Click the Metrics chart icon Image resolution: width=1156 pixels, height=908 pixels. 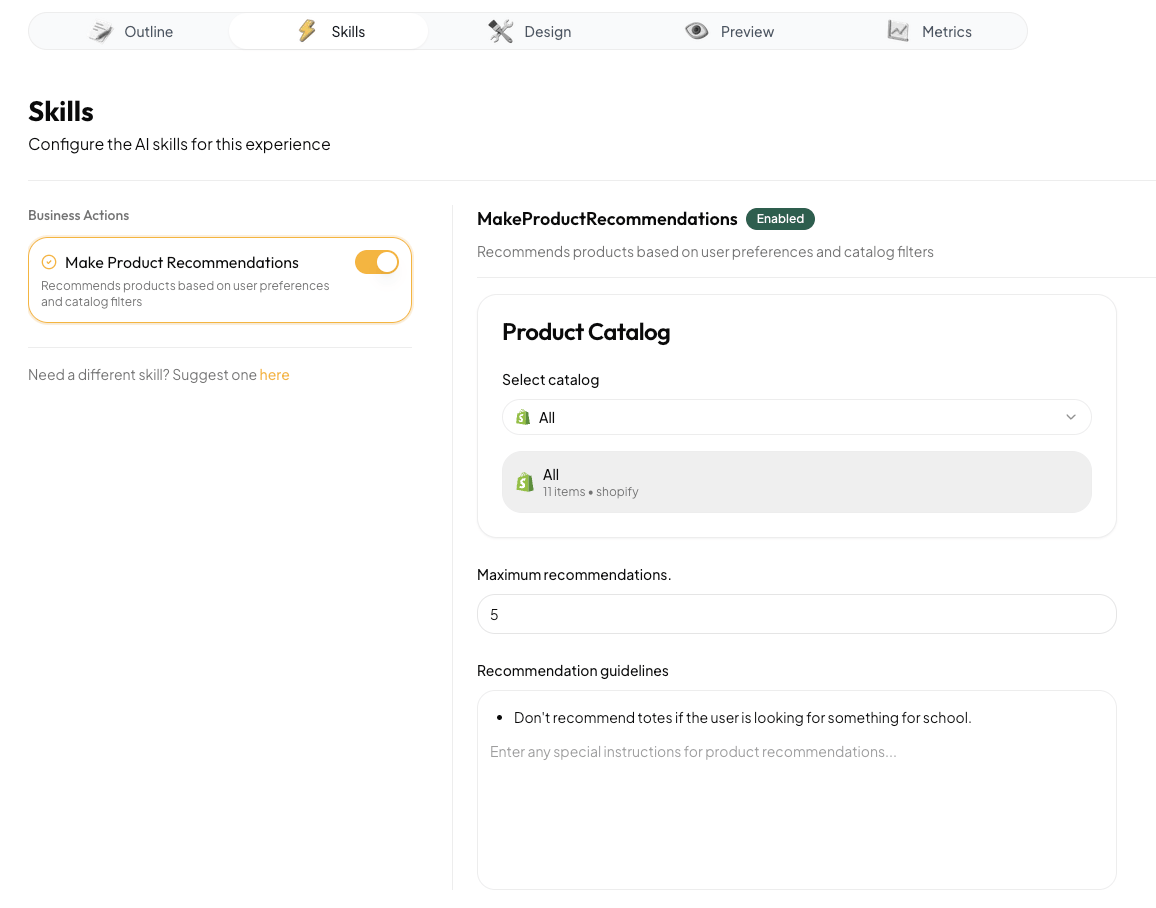tap(898, 31)
